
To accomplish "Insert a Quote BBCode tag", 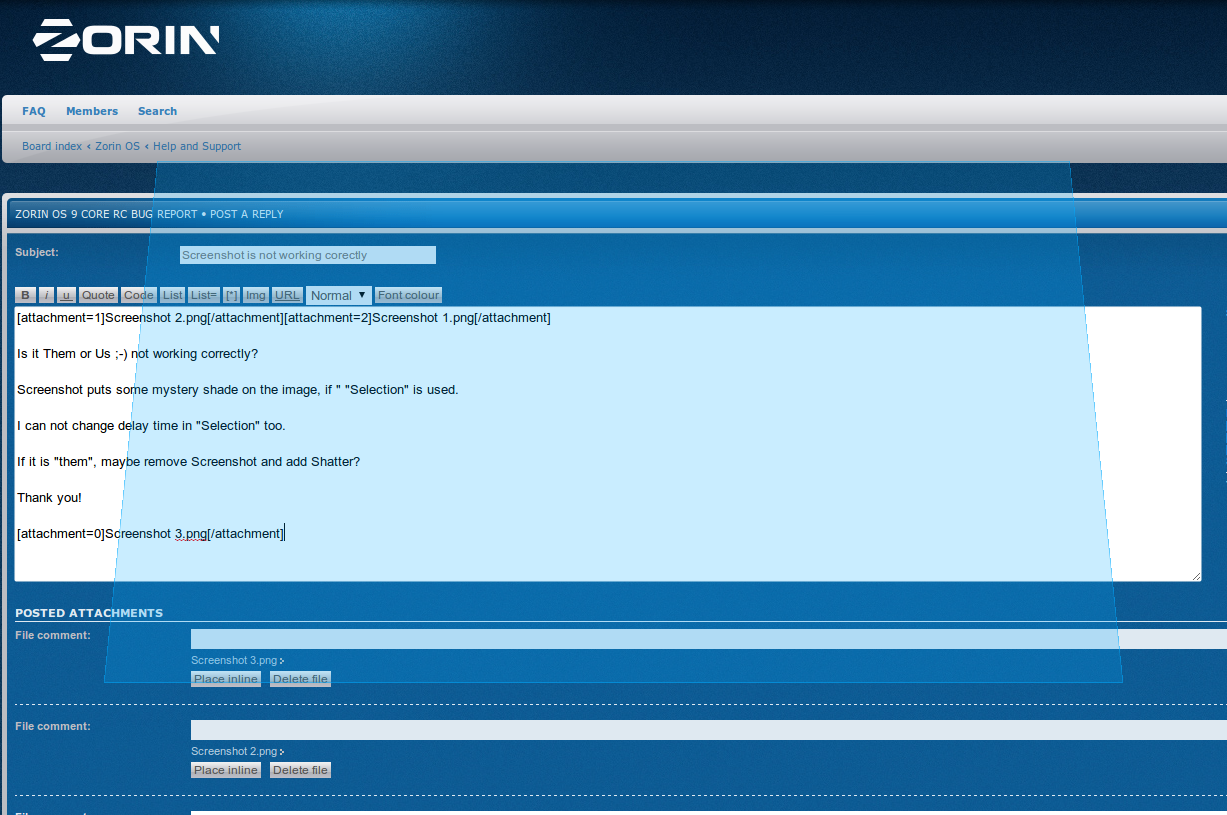I will (98, 295).
